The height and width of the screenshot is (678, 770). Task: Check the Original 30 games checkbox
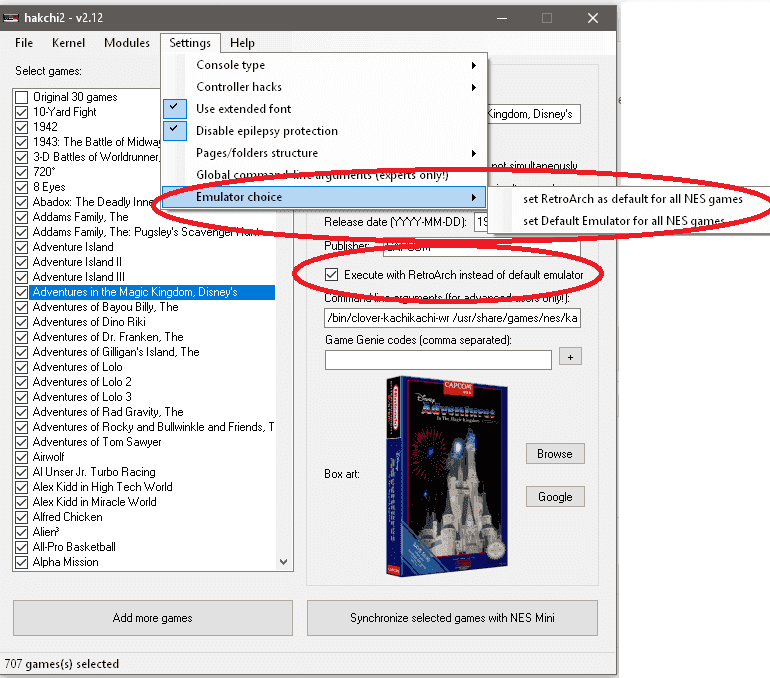[21, 97]
